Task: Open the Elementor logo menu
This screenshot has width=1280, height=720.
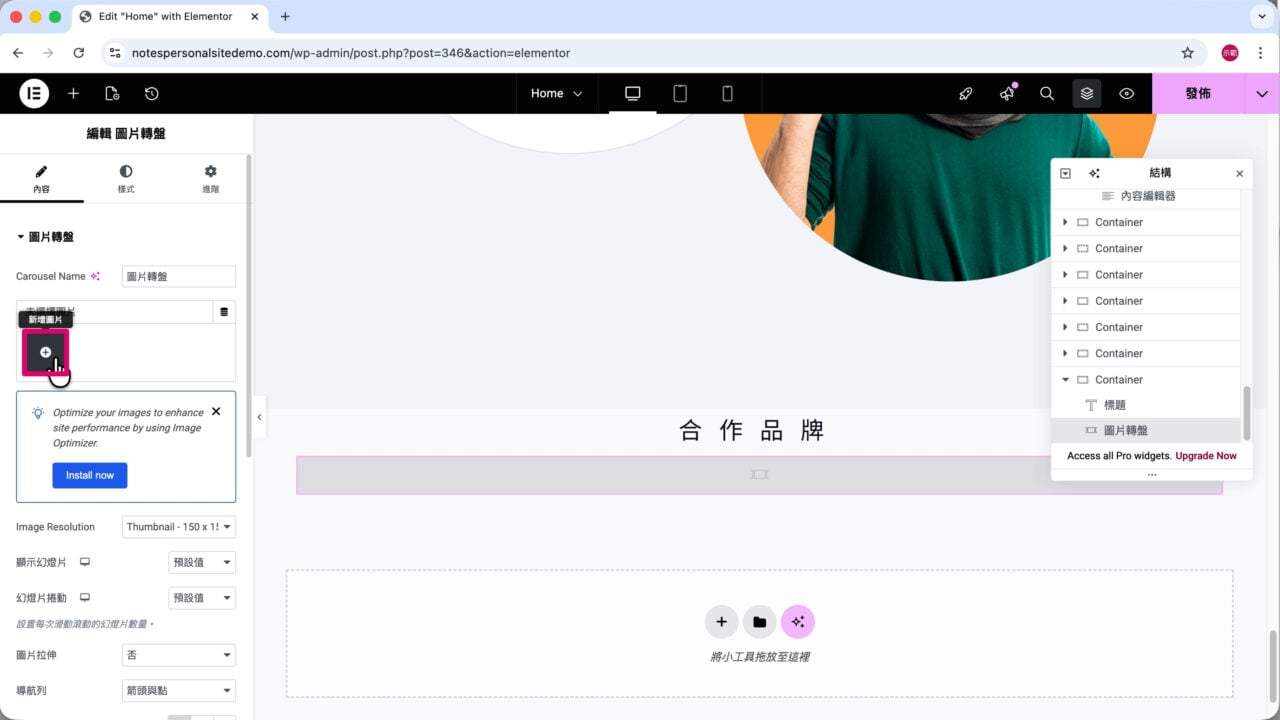Action: (x=34, y=93)
